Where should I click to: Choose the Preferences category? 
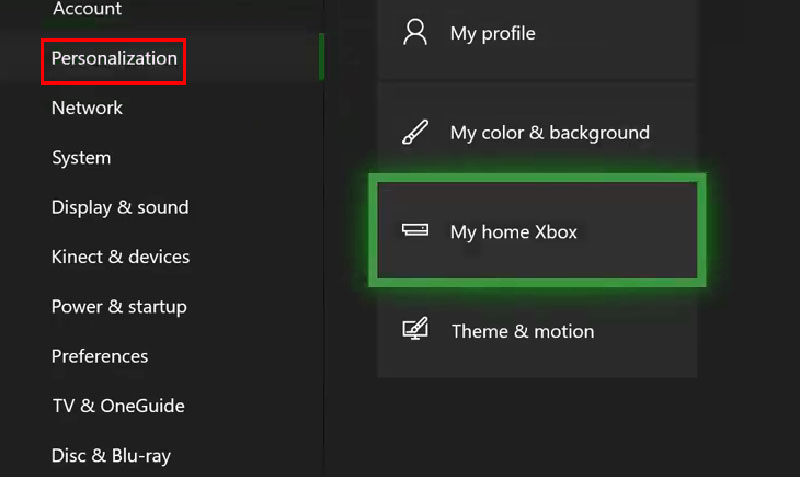pyautogui.click(x=100, y=356)
